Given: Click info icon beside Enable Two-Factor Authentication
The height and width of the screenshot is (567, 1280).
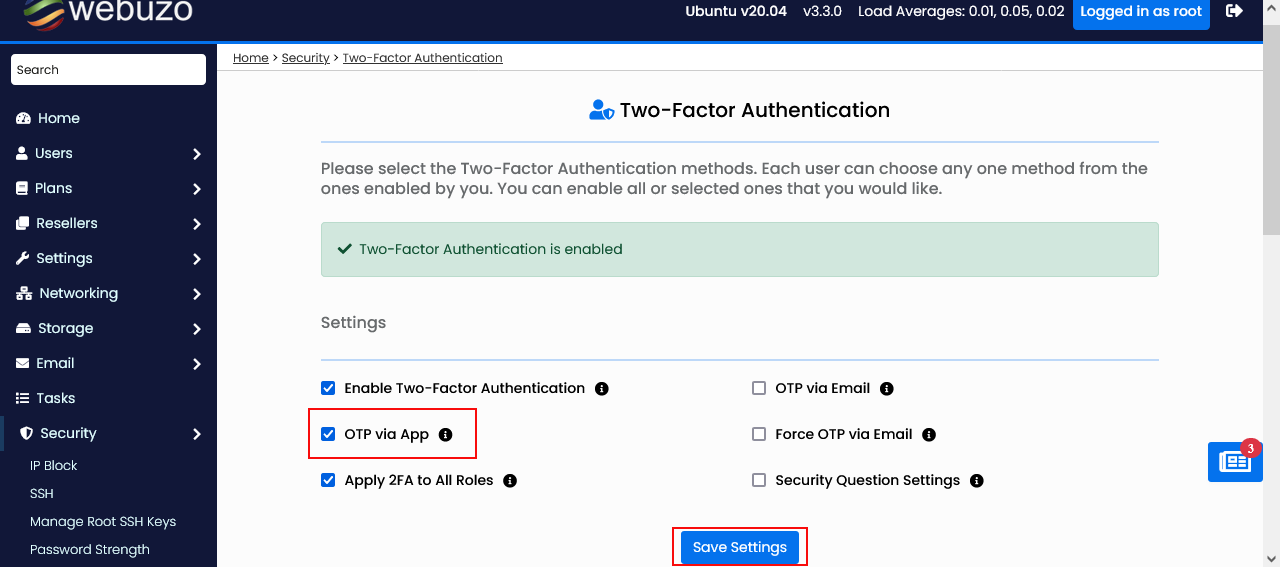Looking at the screenshot, I should tap(602, 388).
